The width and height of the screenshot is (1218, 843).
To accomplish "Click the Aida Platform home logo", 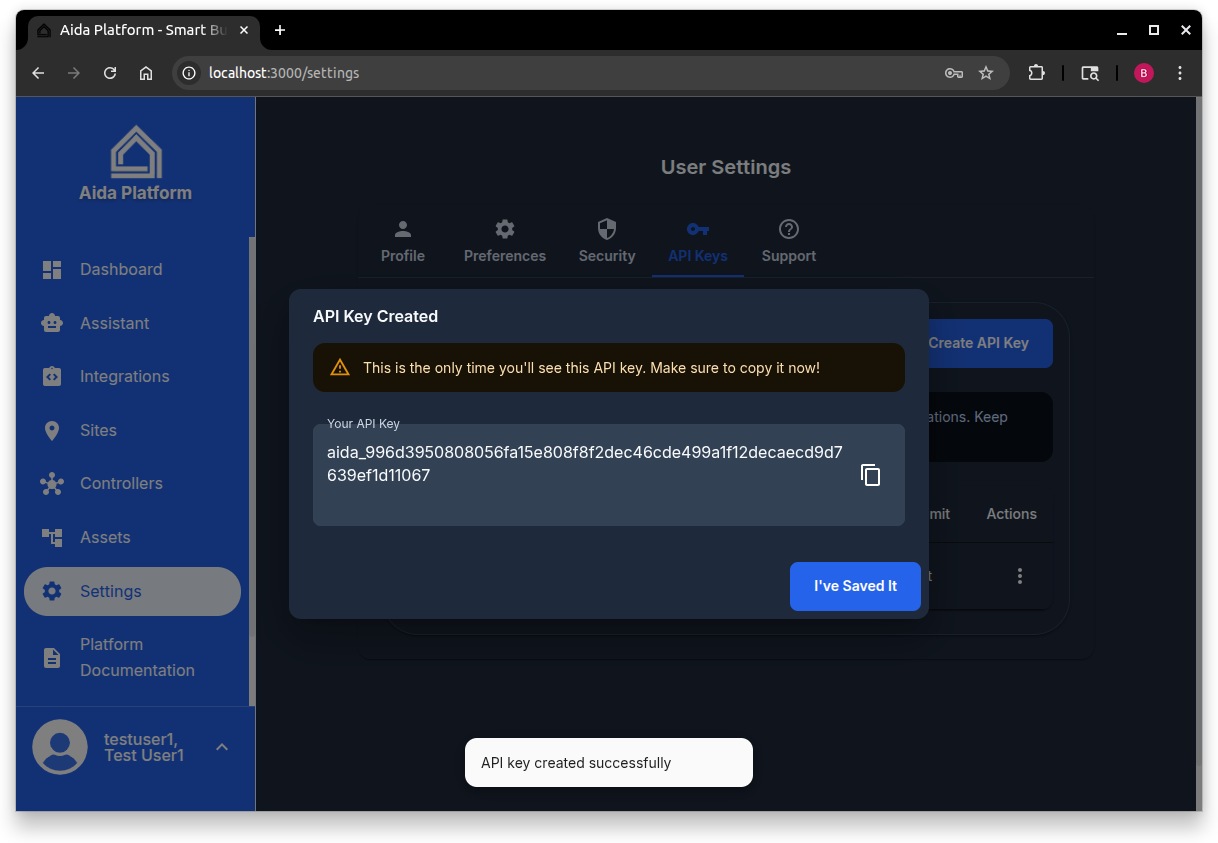I will coord(135,160).
